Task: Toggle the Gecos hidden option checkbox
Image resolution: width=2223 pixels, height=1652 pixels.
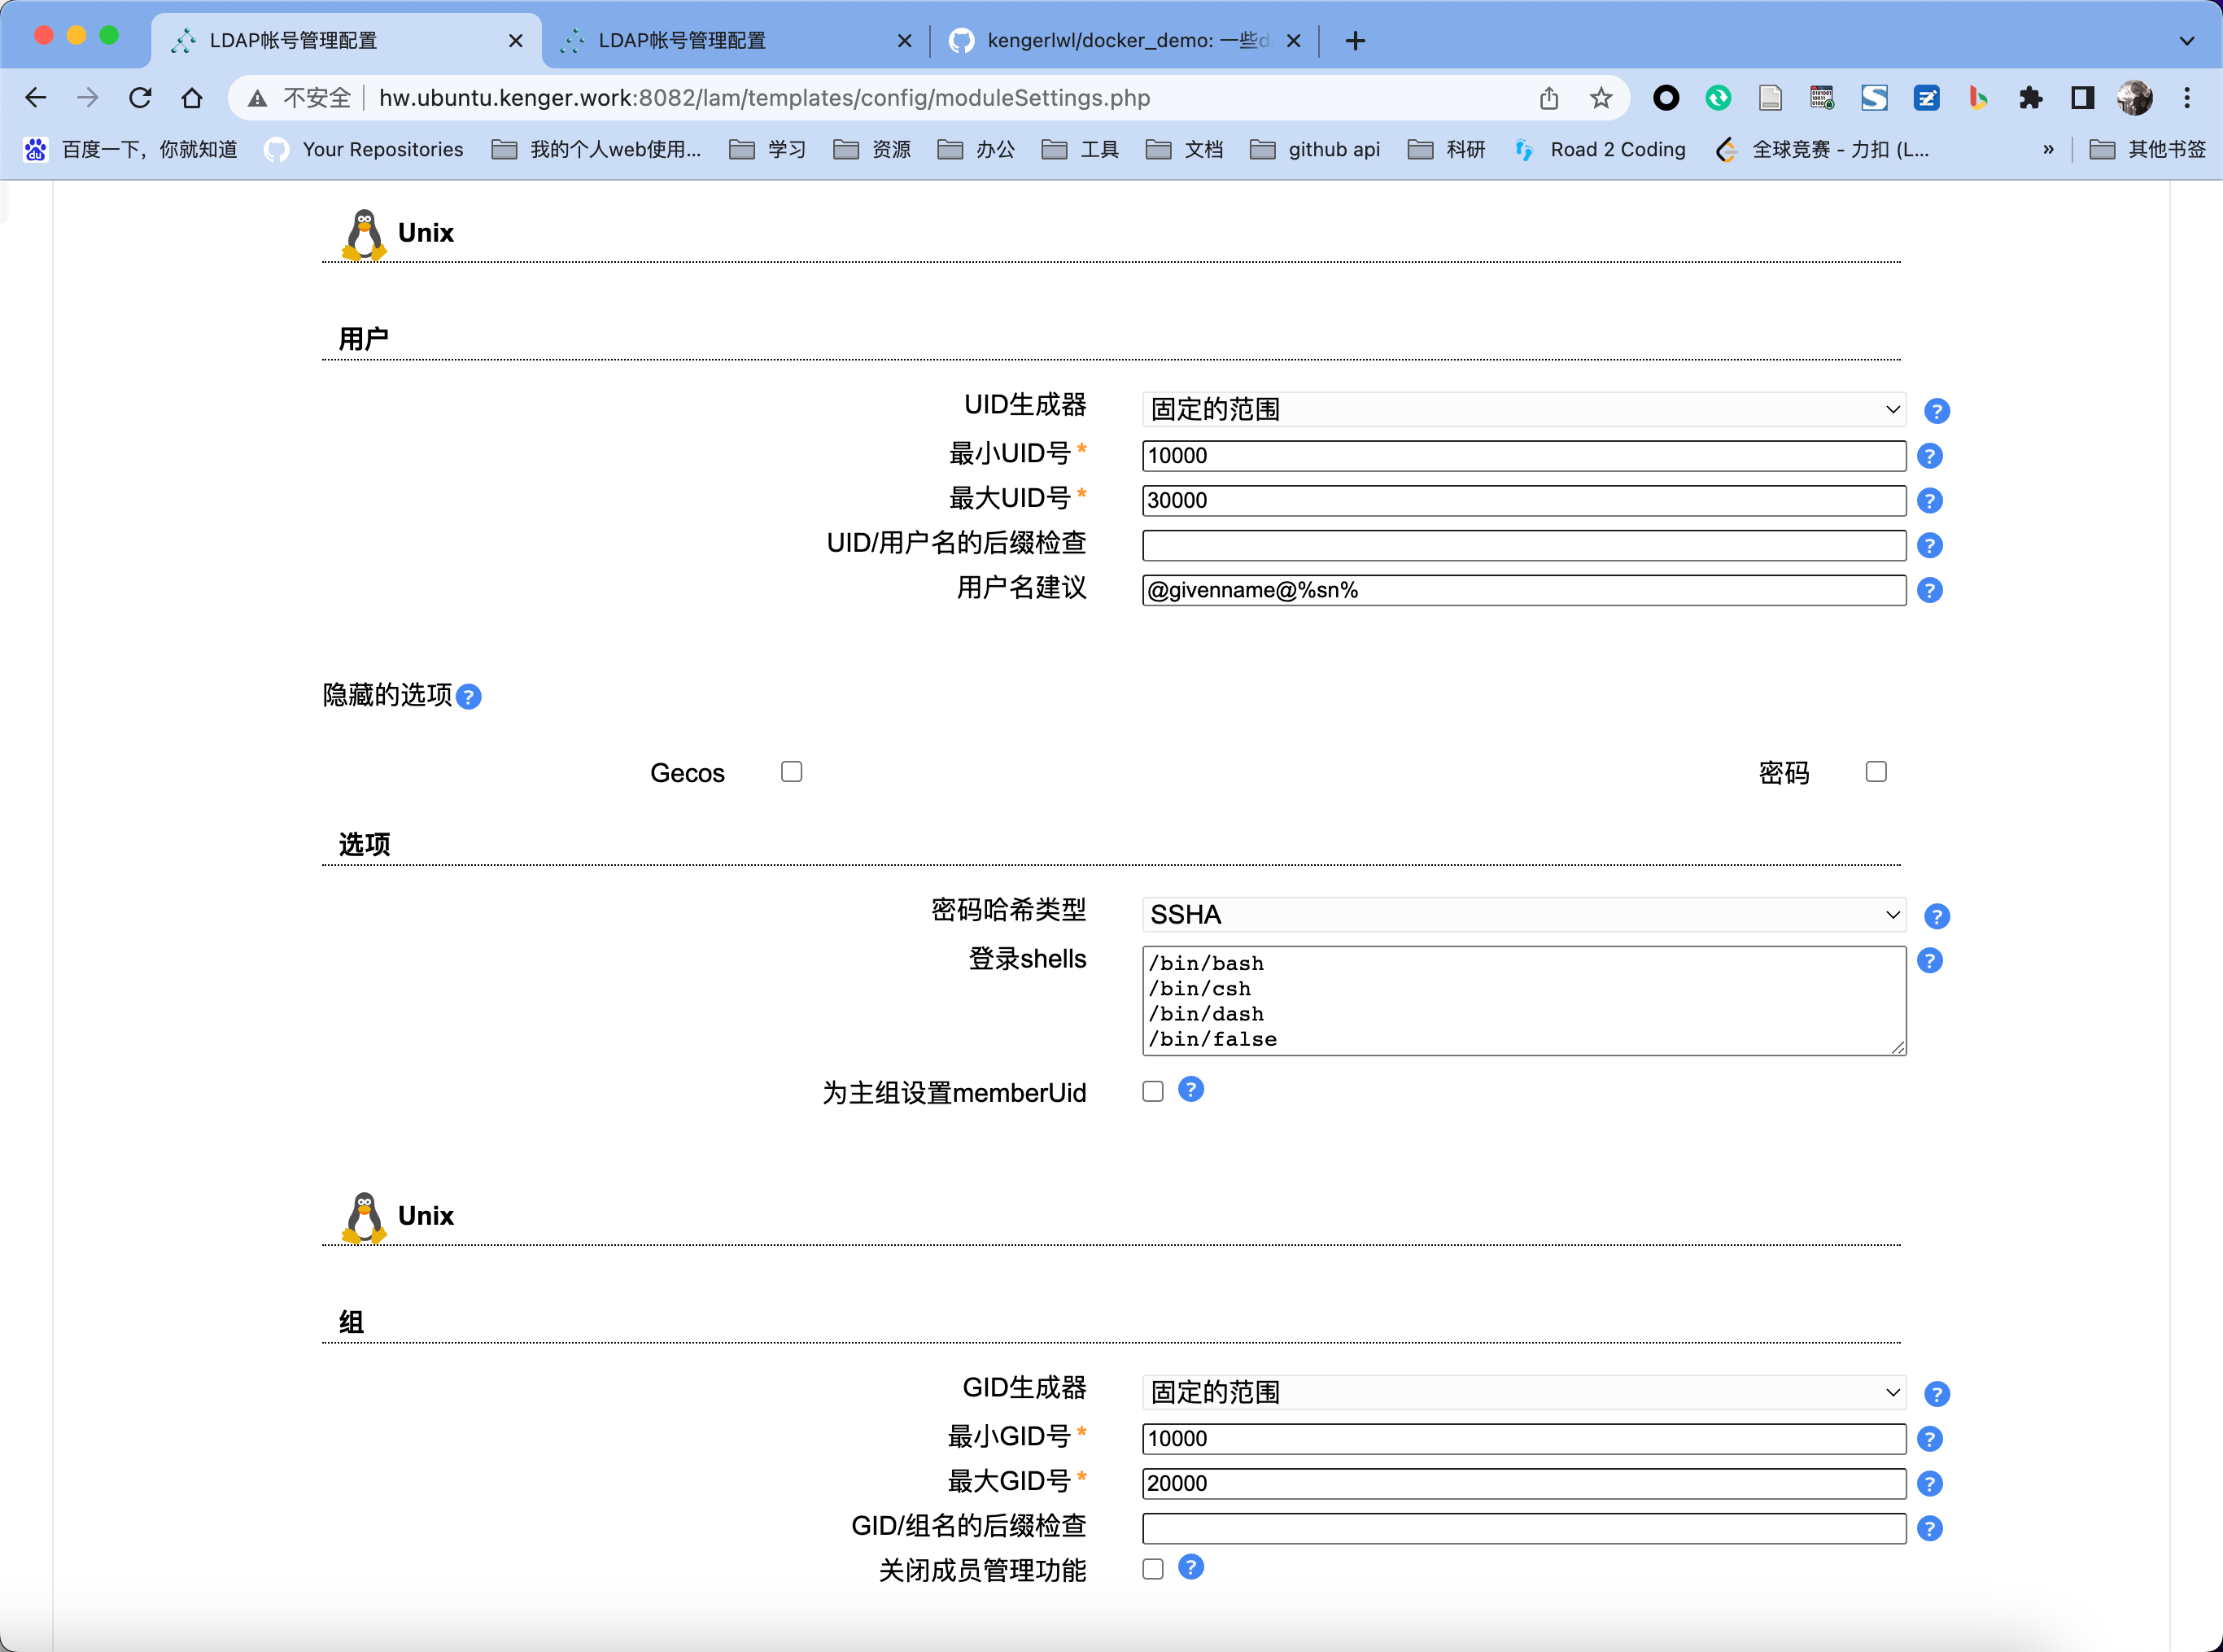Action: [x=791, y=772]
